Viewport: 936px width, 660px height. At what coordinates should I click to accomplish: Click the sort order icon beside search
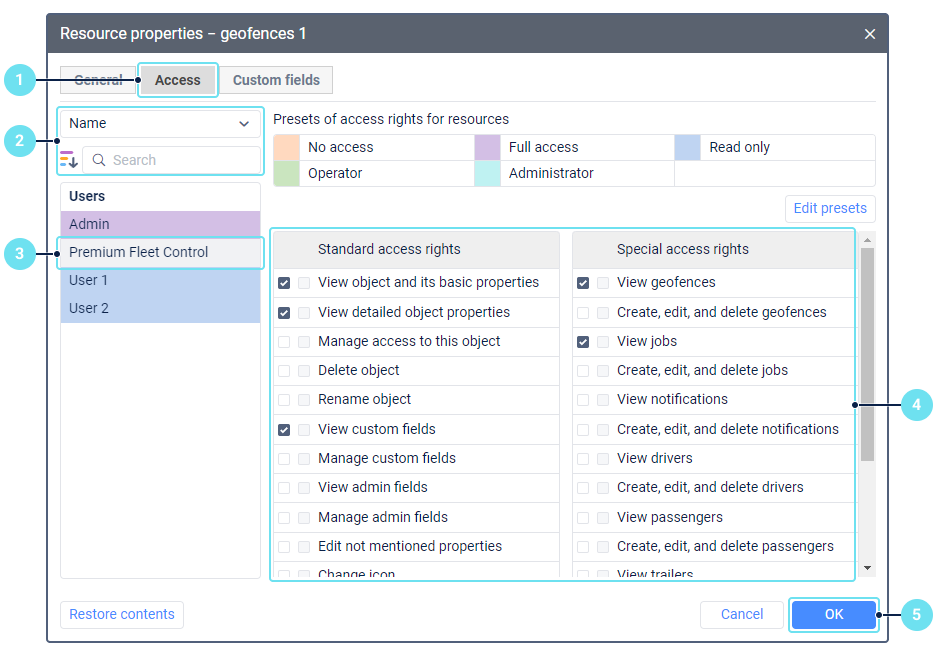tap(68, 160)
